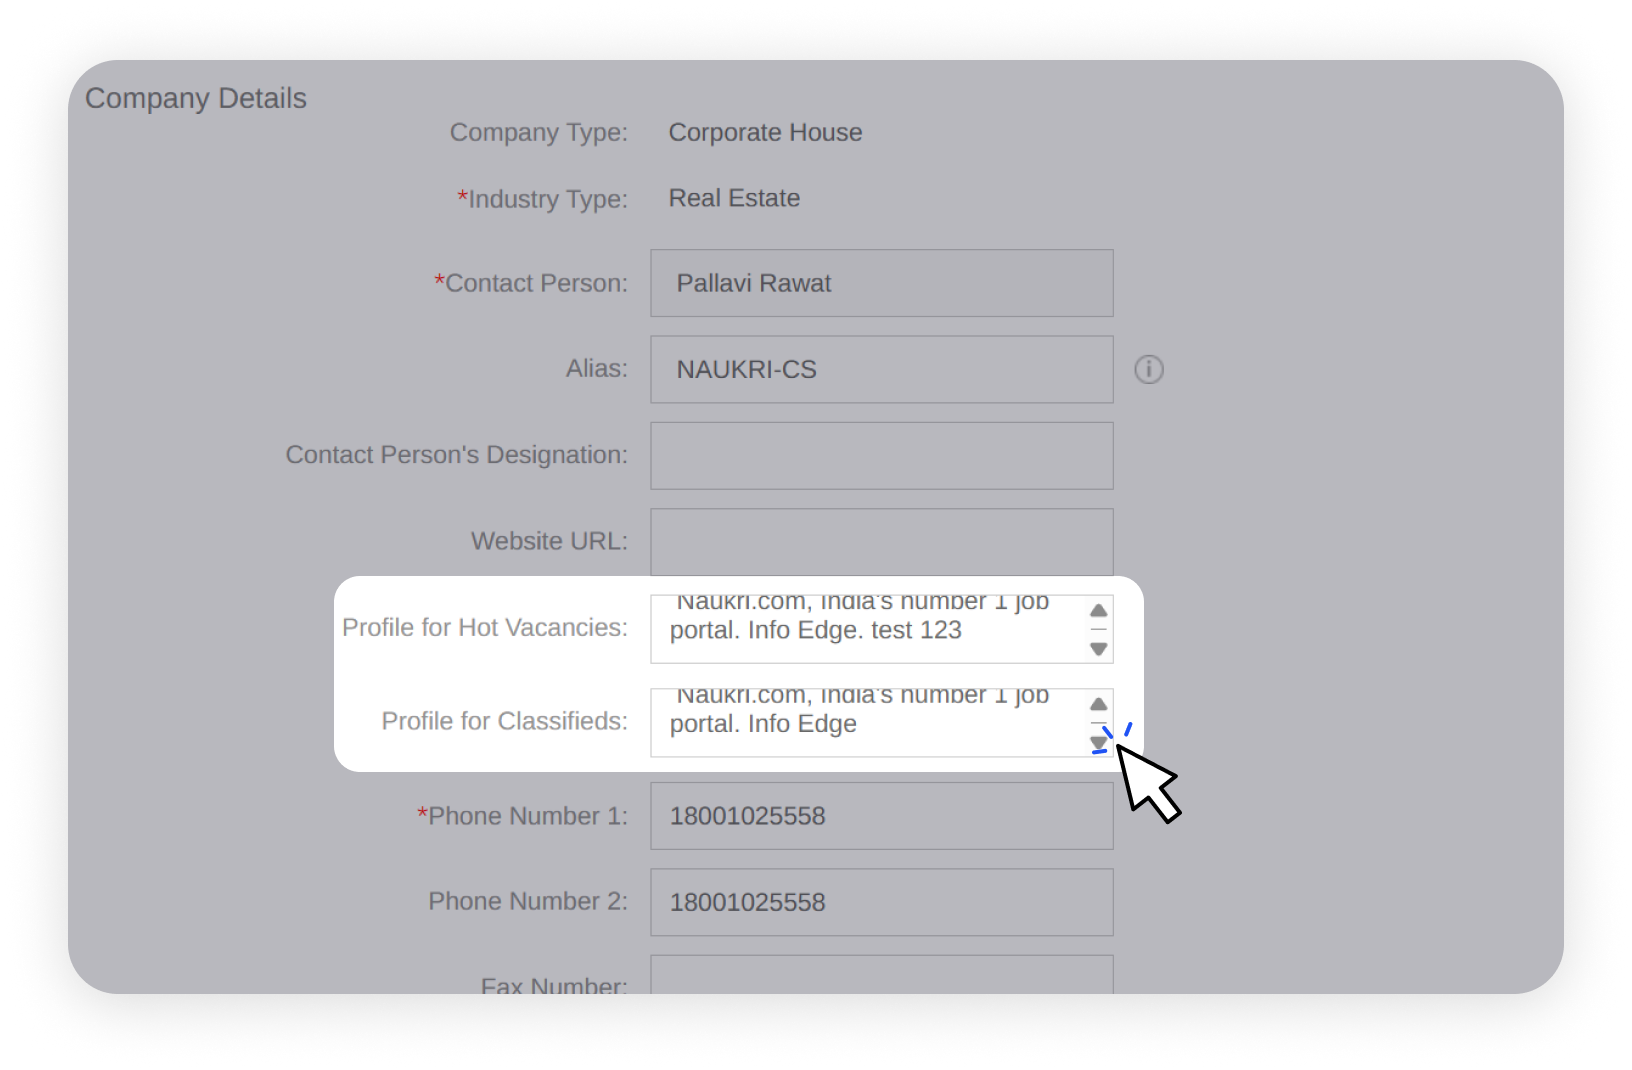Select Contact Person's Designation input box
Screen dimensions: 1632x1070
[x=881, y=456]
